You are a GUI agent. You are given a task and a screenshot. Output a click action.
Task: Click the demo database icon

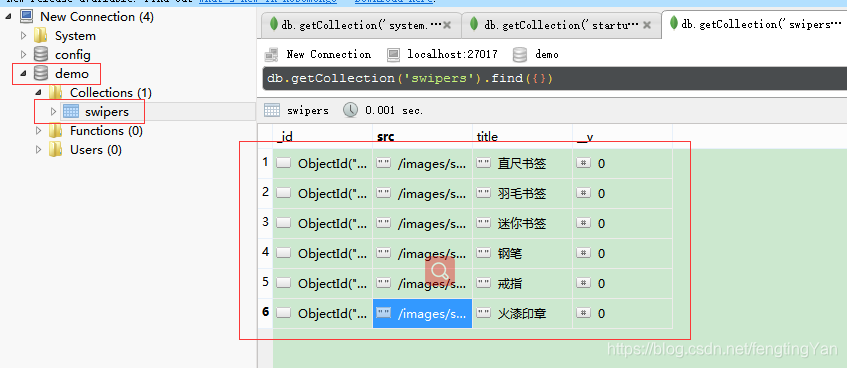pos(41,73)
